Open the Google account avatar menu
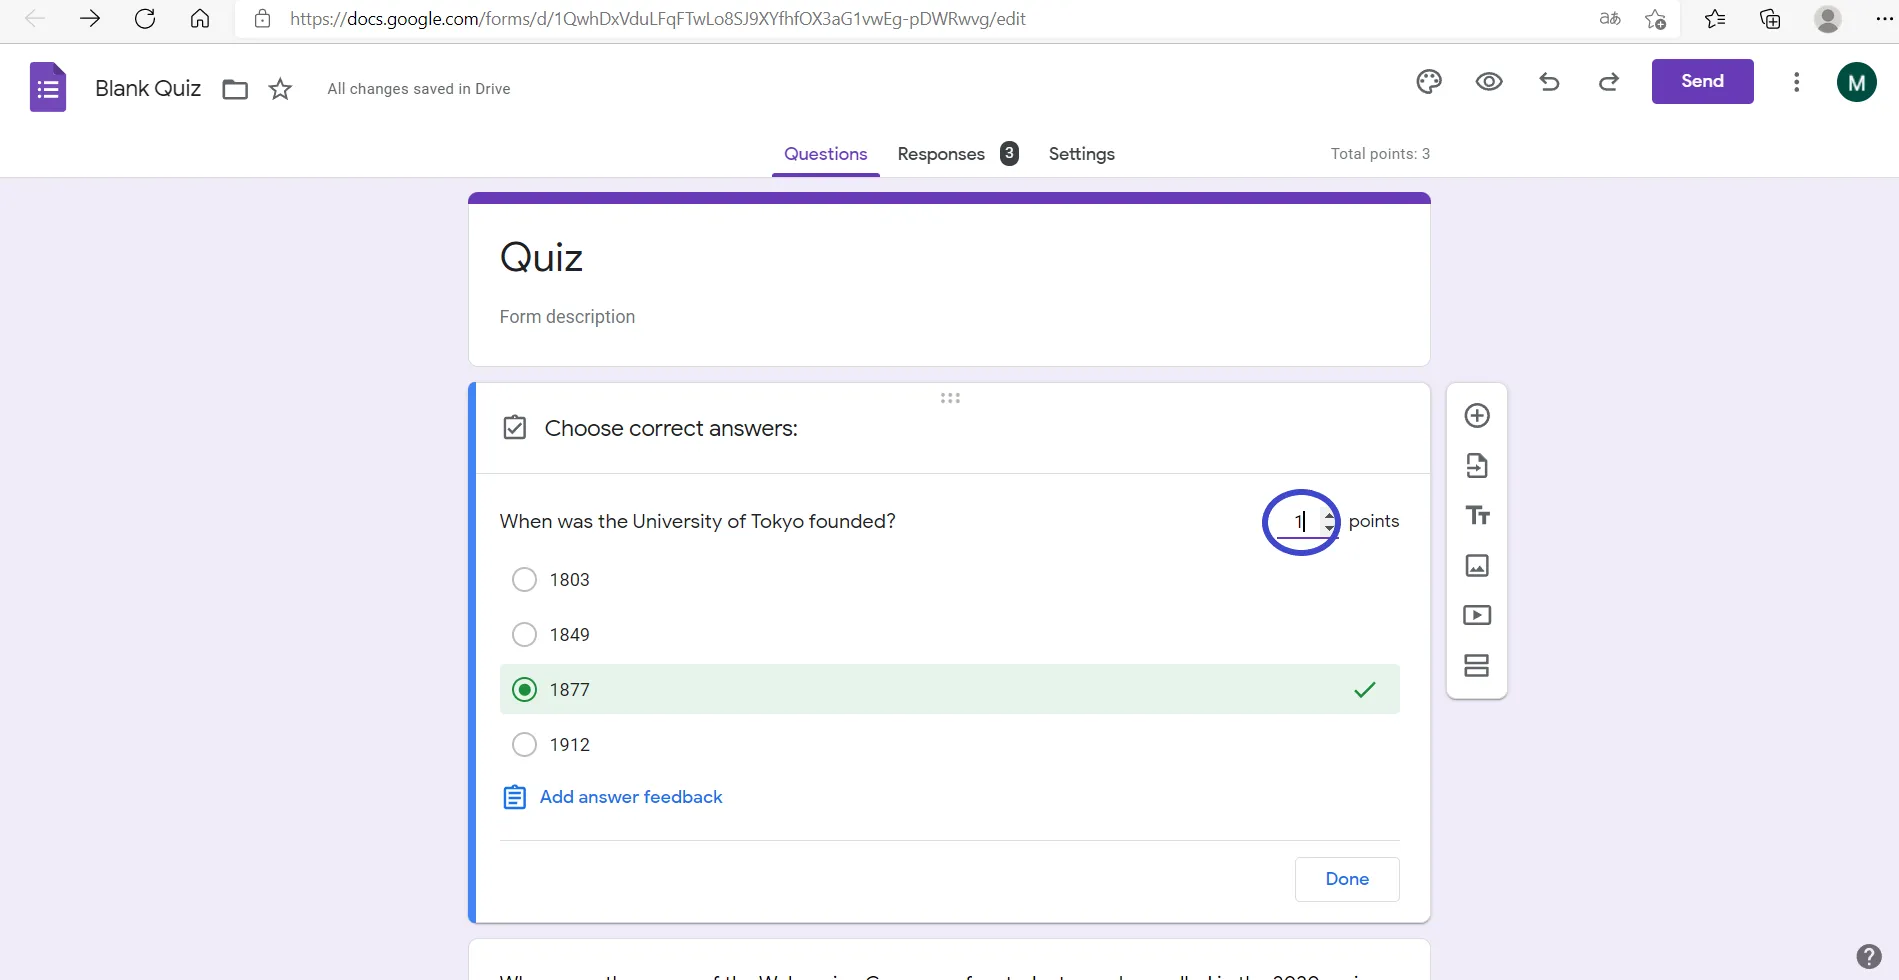The height and width of the screenshot is (980, 1899). pyautogui.click(x=1856, y=82)
